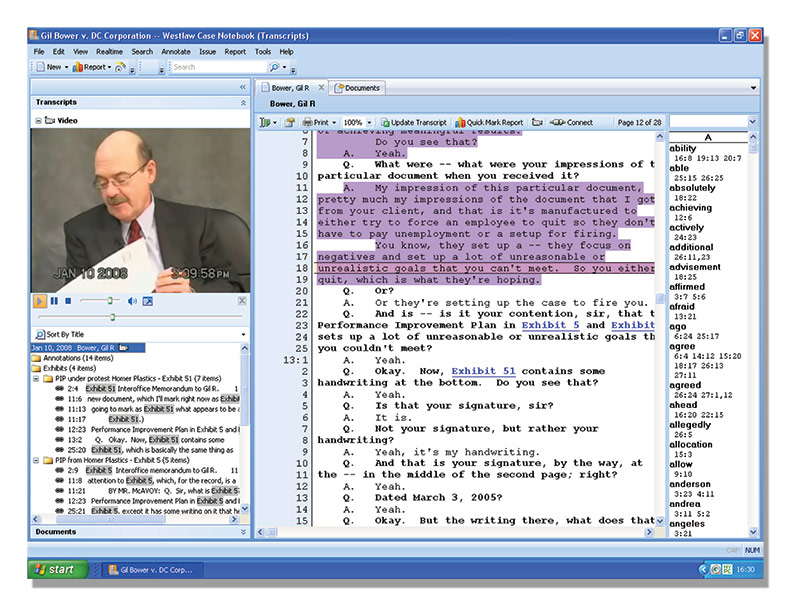Select the Jan 10, 2008 Bower transcript row
Image resolution: width=800 pixels, height=612 pixels.
pos(88,348)
